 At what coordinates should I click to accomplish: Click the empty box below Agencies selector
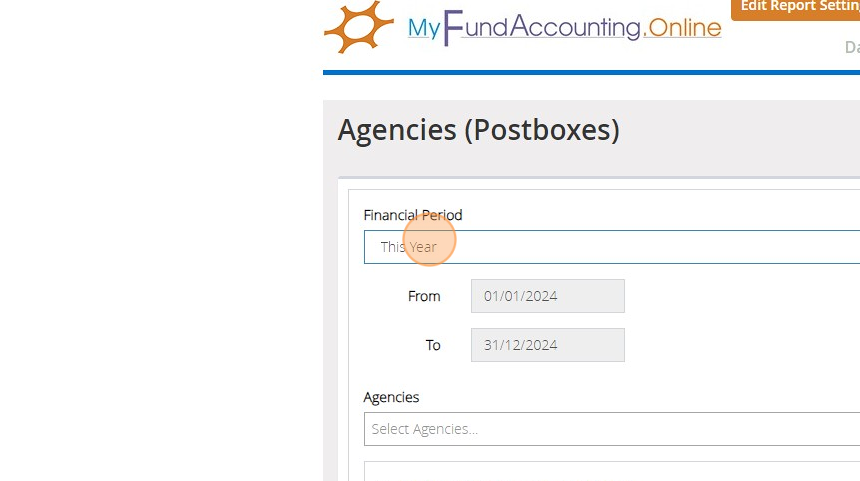coord(610,471)
